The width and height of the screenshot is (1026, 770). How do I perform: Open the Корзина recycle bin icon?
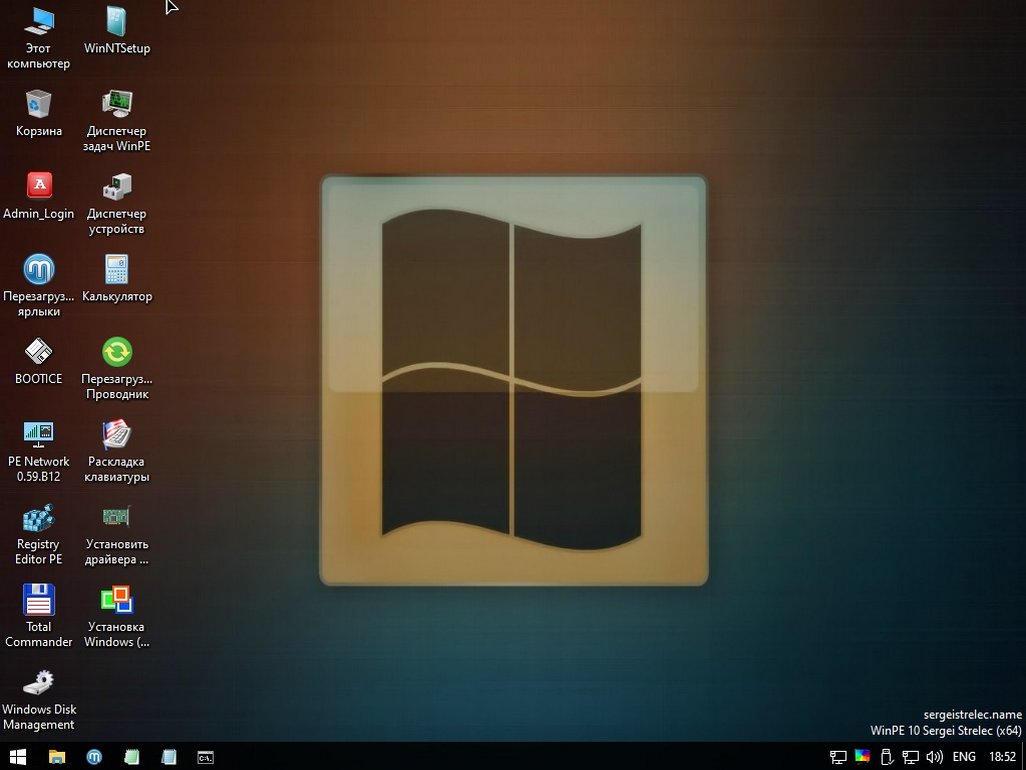click(39, 104)
